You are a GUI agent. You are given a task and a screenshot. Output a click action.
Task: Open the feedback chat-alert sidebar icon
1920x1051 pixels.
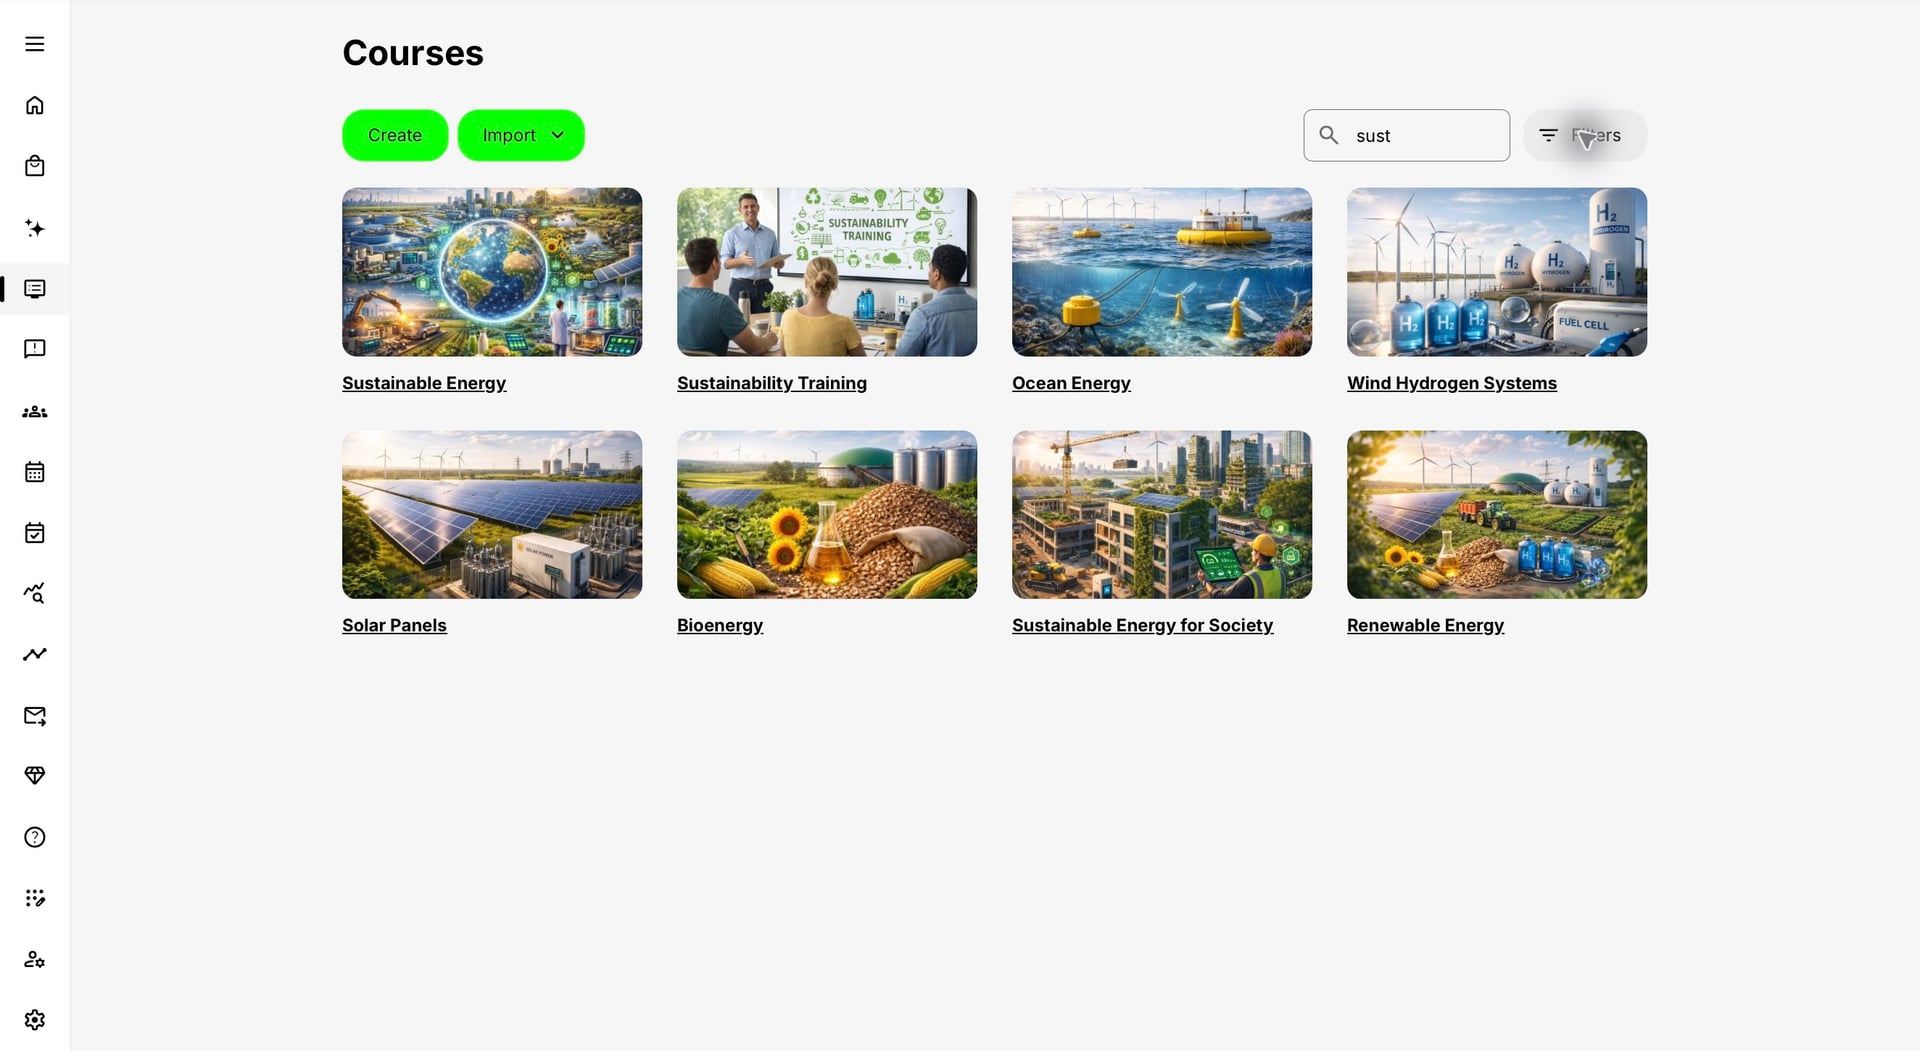pyautogui.click(x=35, y=349)
